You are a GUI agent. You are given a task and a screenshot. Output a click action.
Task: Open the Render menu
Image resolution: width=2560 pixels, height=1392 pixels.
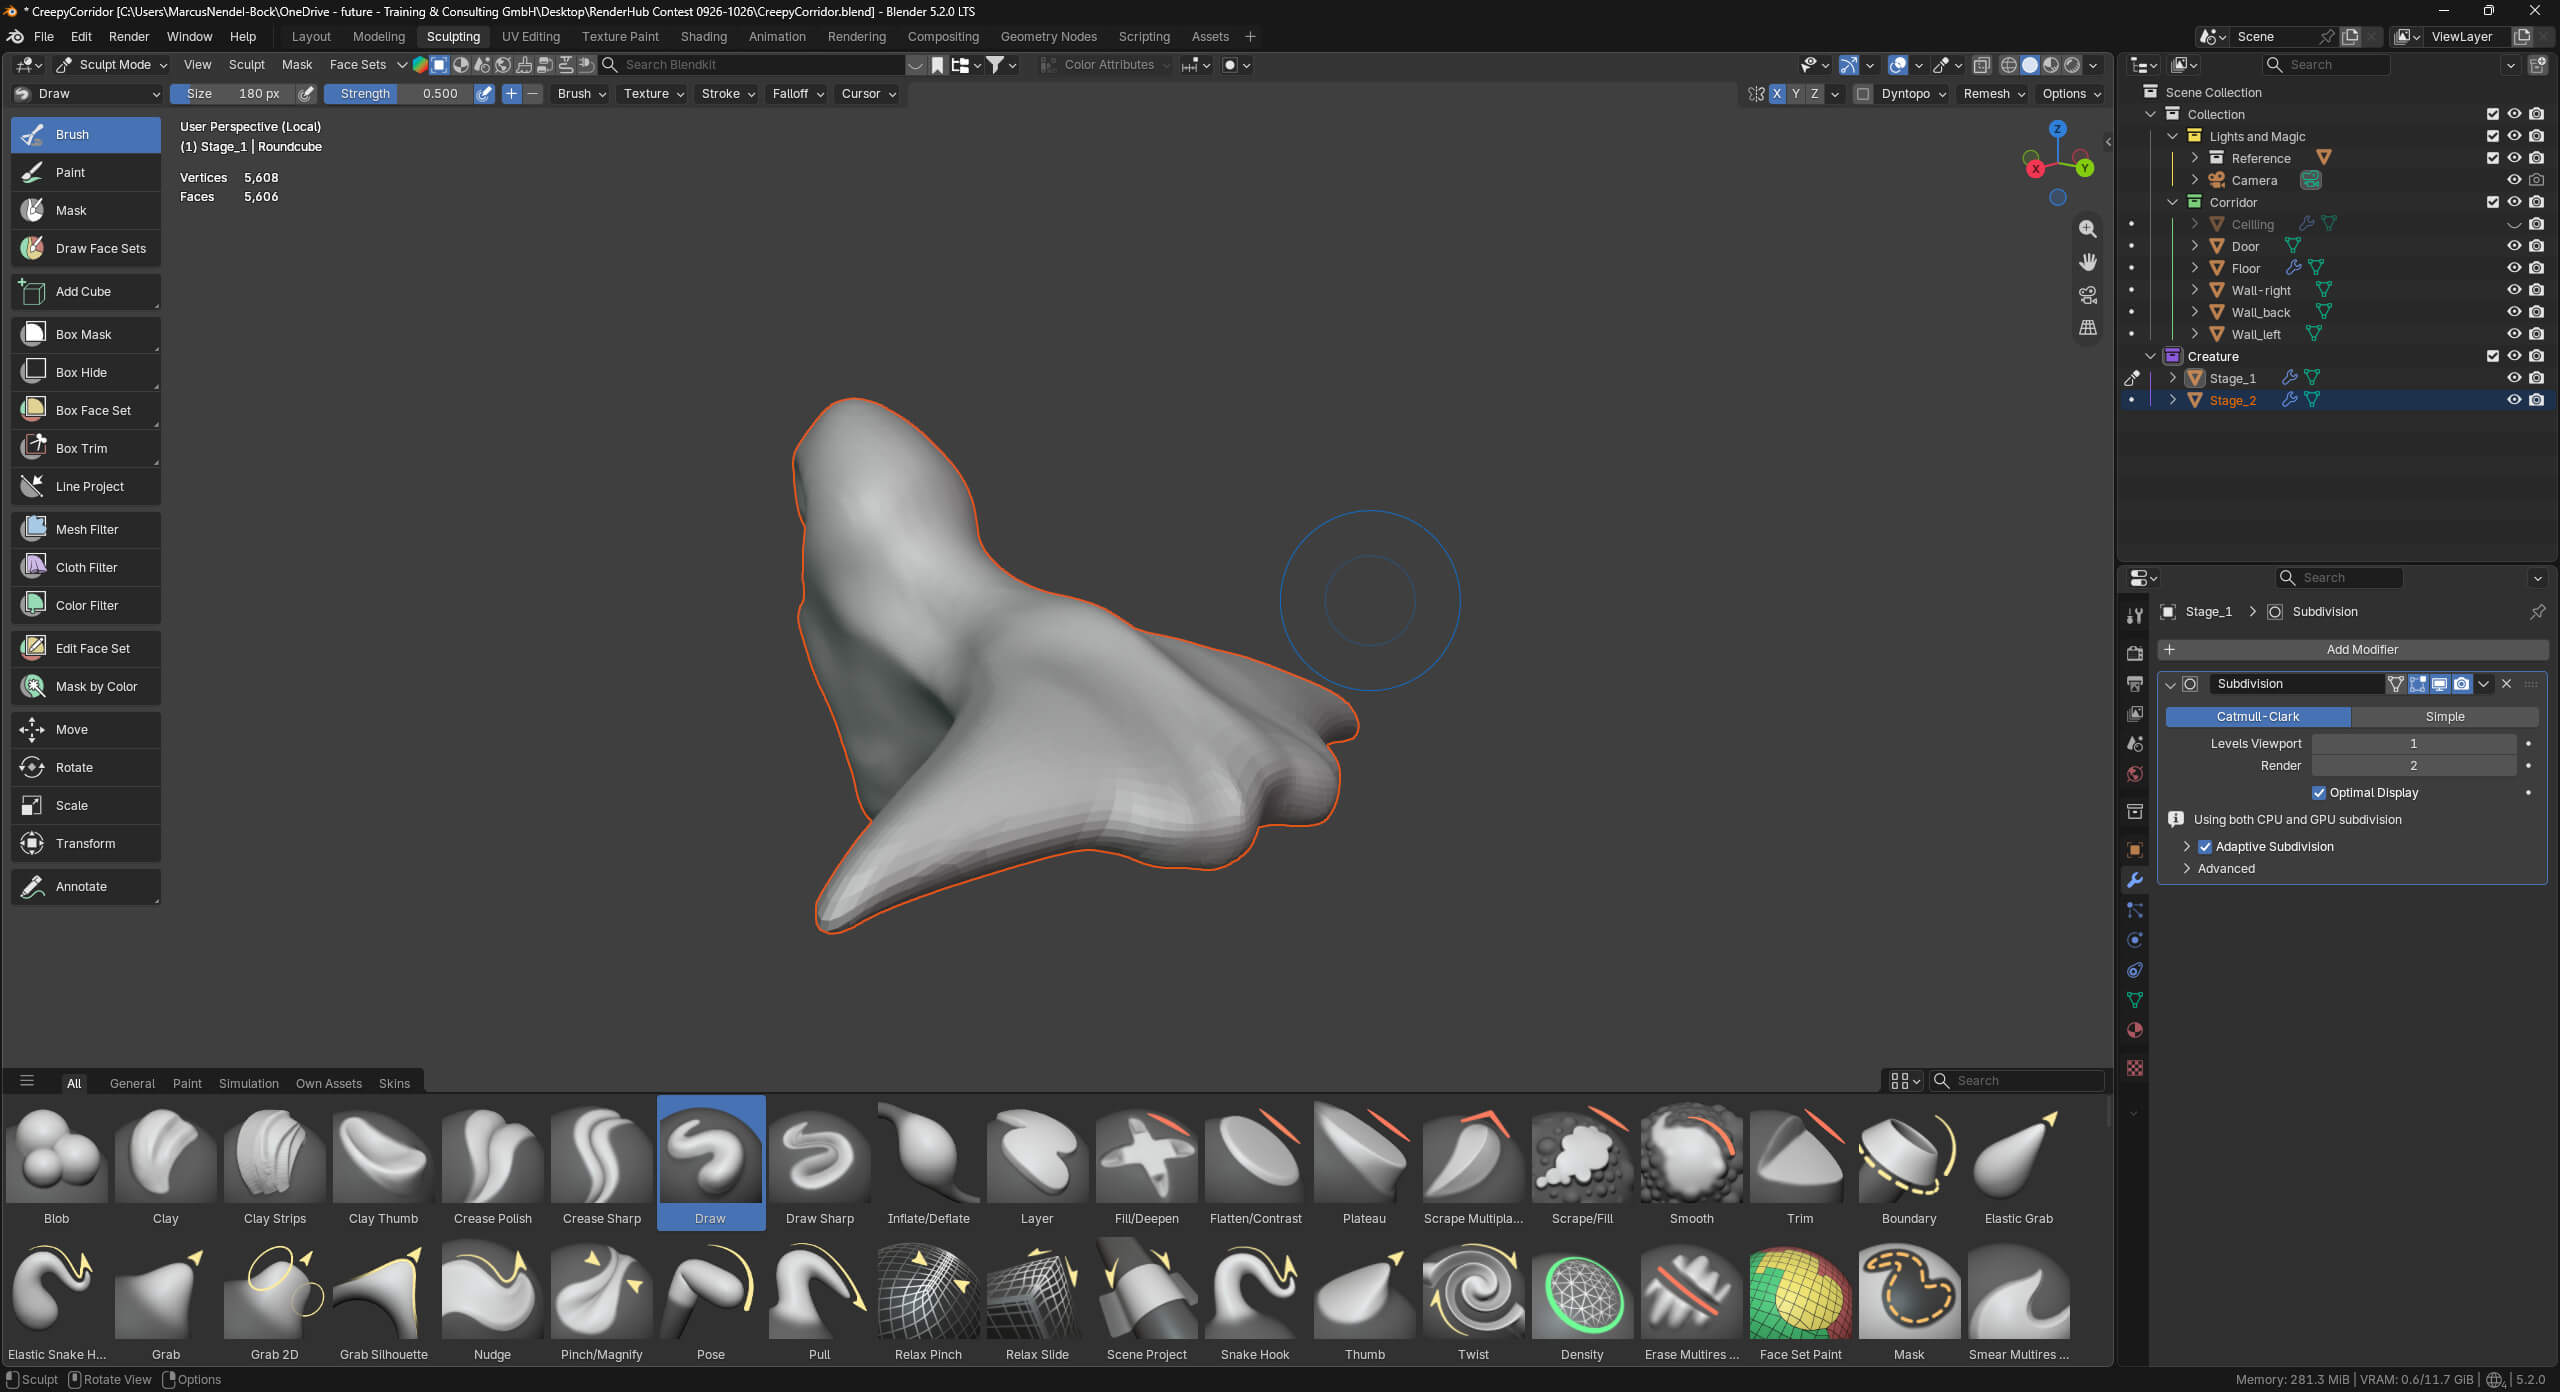[129, 36]
